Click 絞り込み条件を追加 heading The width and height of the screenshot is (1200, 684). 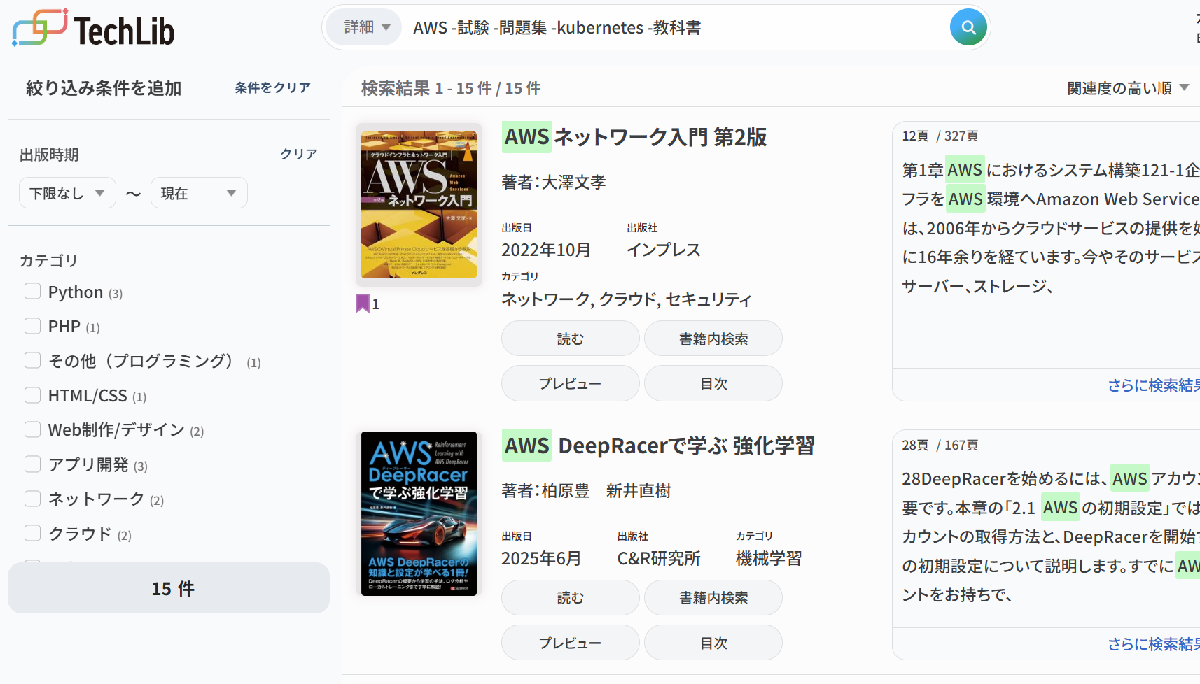click(x=104, y=88)
